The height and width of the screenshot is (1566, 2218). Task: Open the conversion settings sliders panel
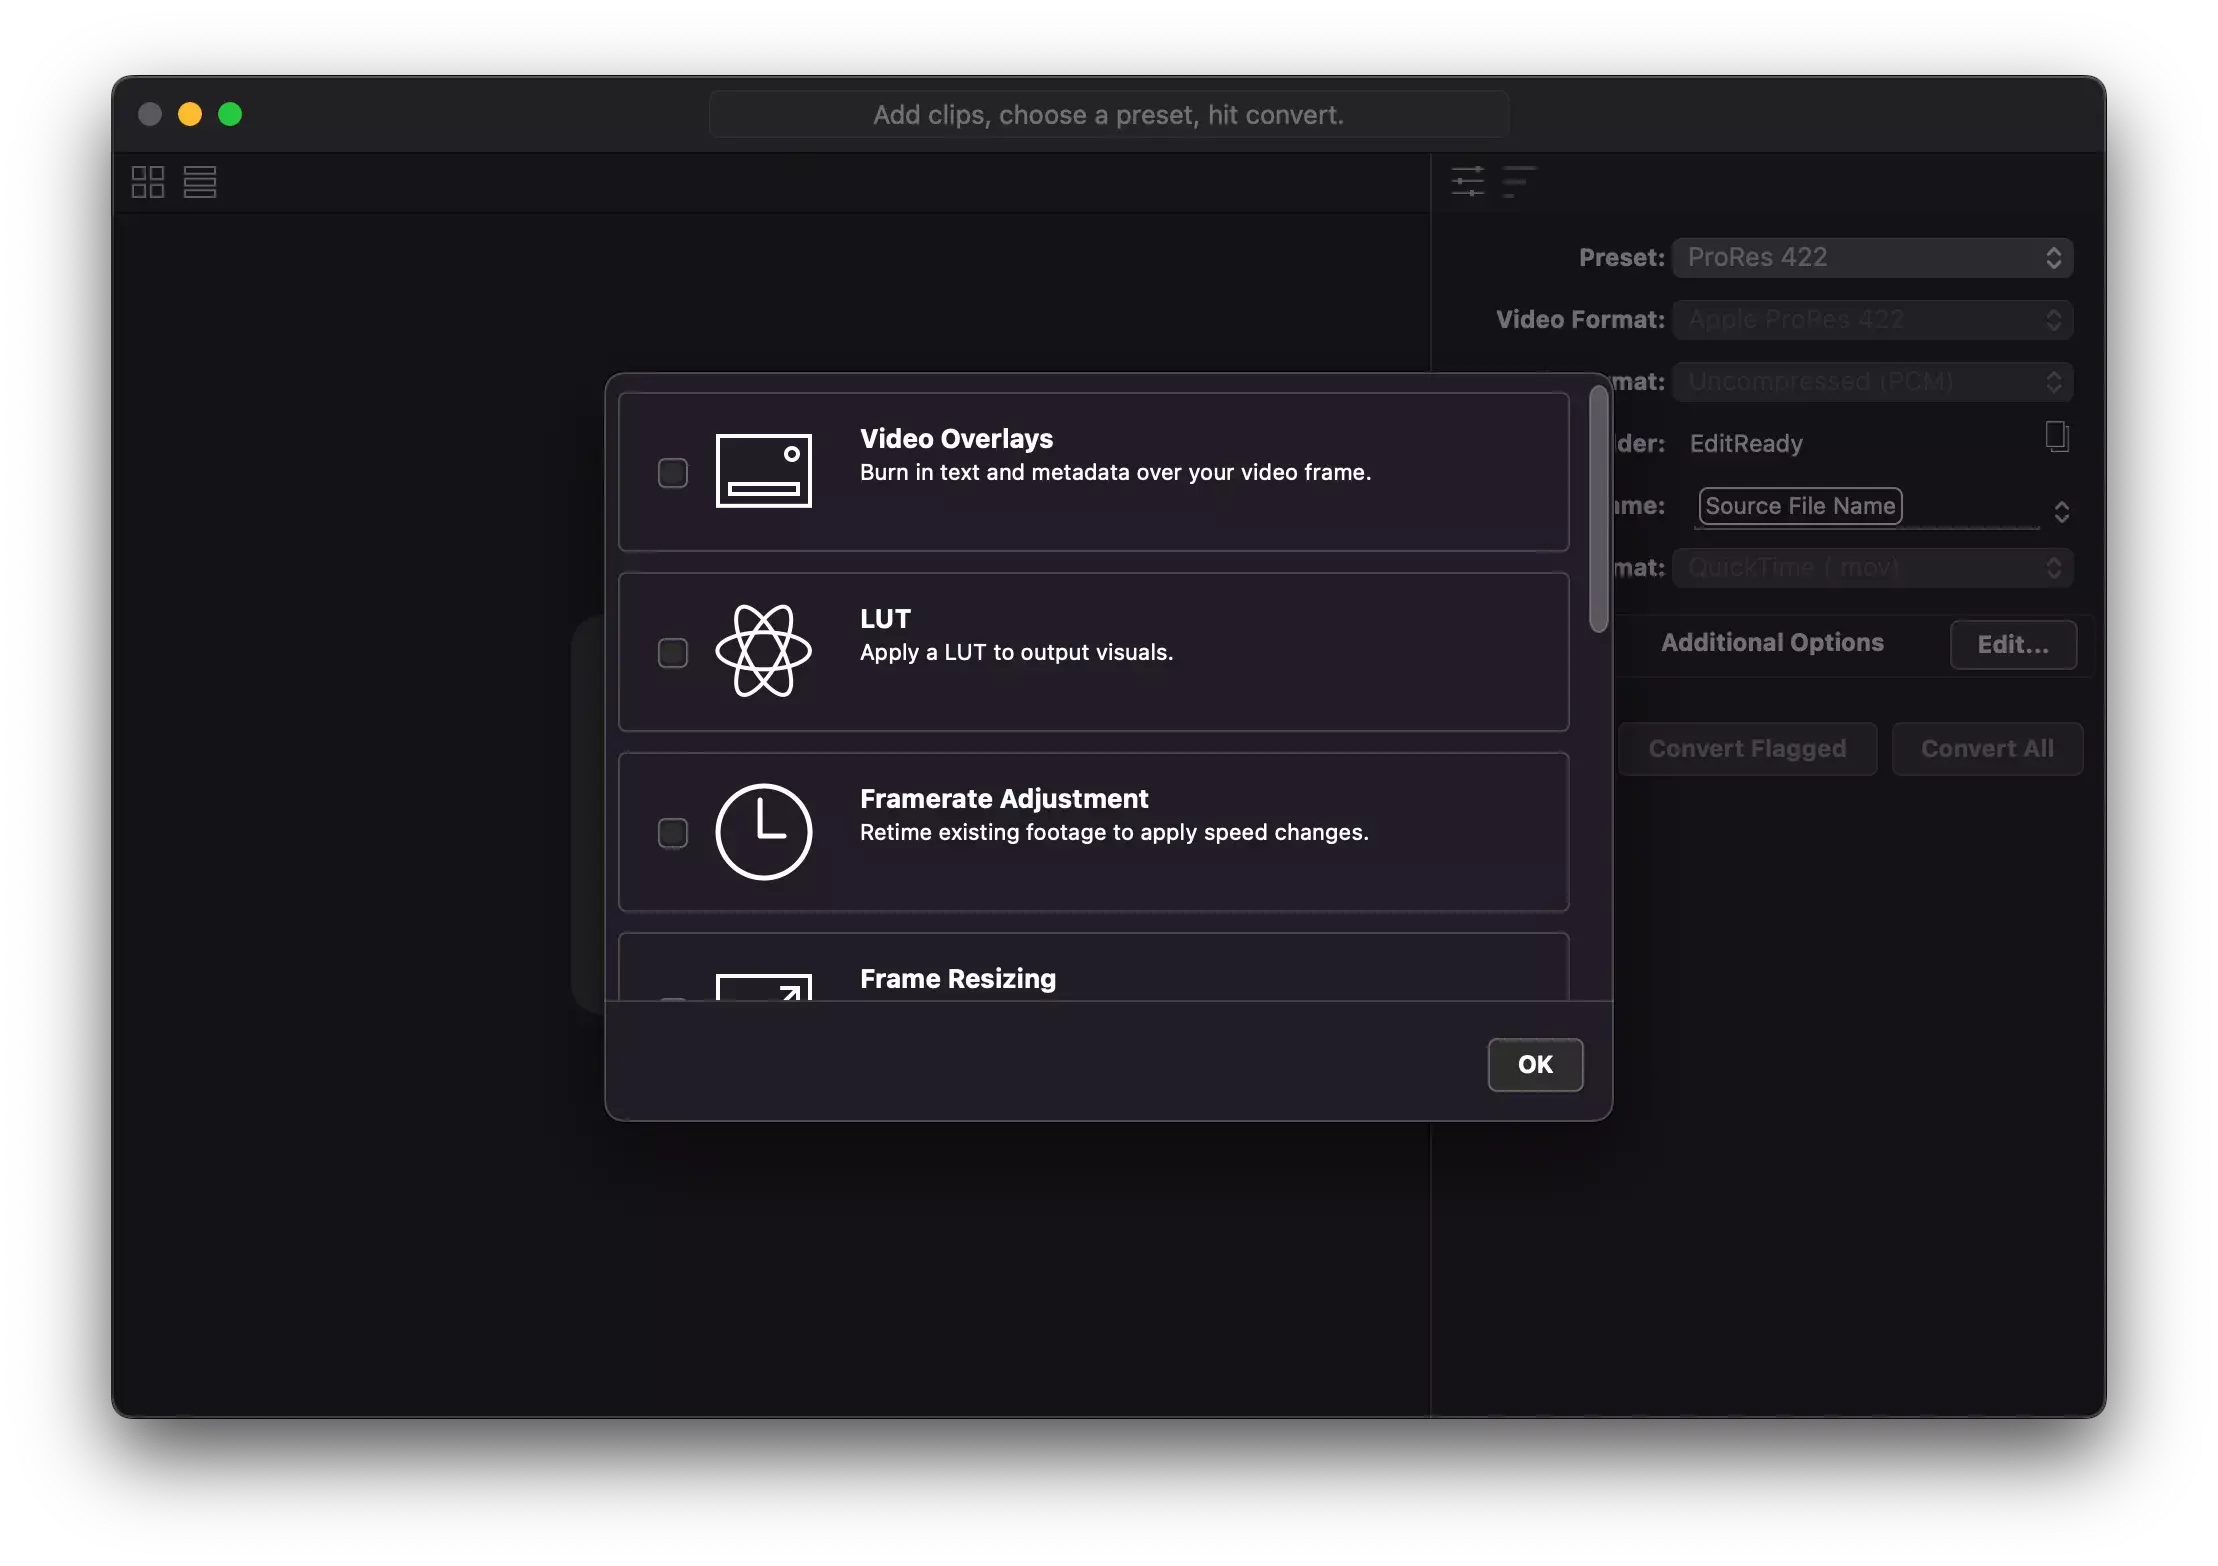(x=1467, y=181)
